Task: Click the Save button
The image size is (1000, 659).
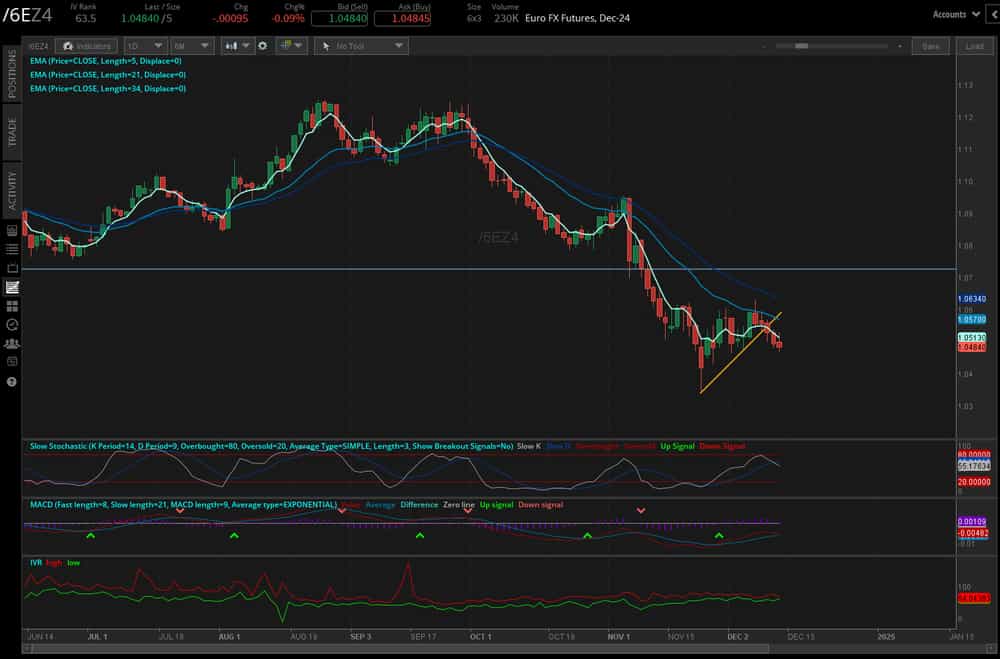Action: (x=930, y=45)
